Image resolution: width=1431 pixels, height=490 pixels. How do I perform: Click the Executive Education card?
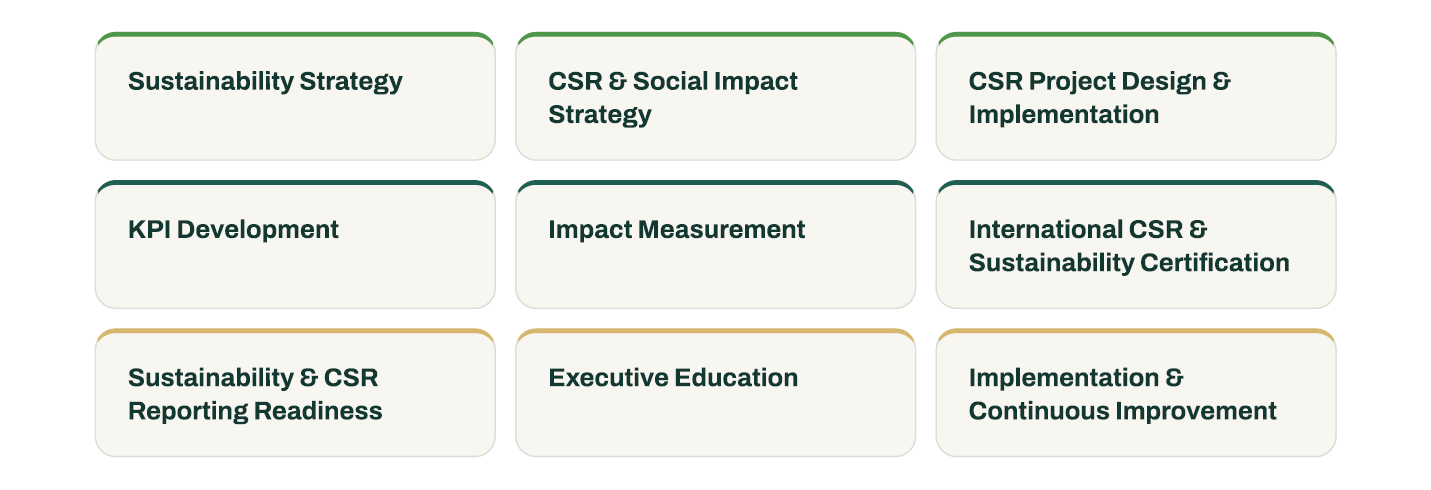715,392
